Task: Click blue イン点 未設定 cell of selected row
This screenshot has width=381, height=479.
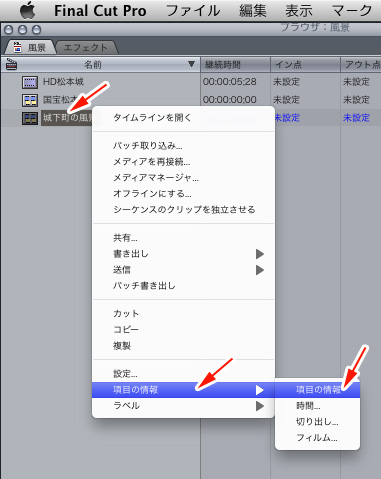Action: coord(286,118)
